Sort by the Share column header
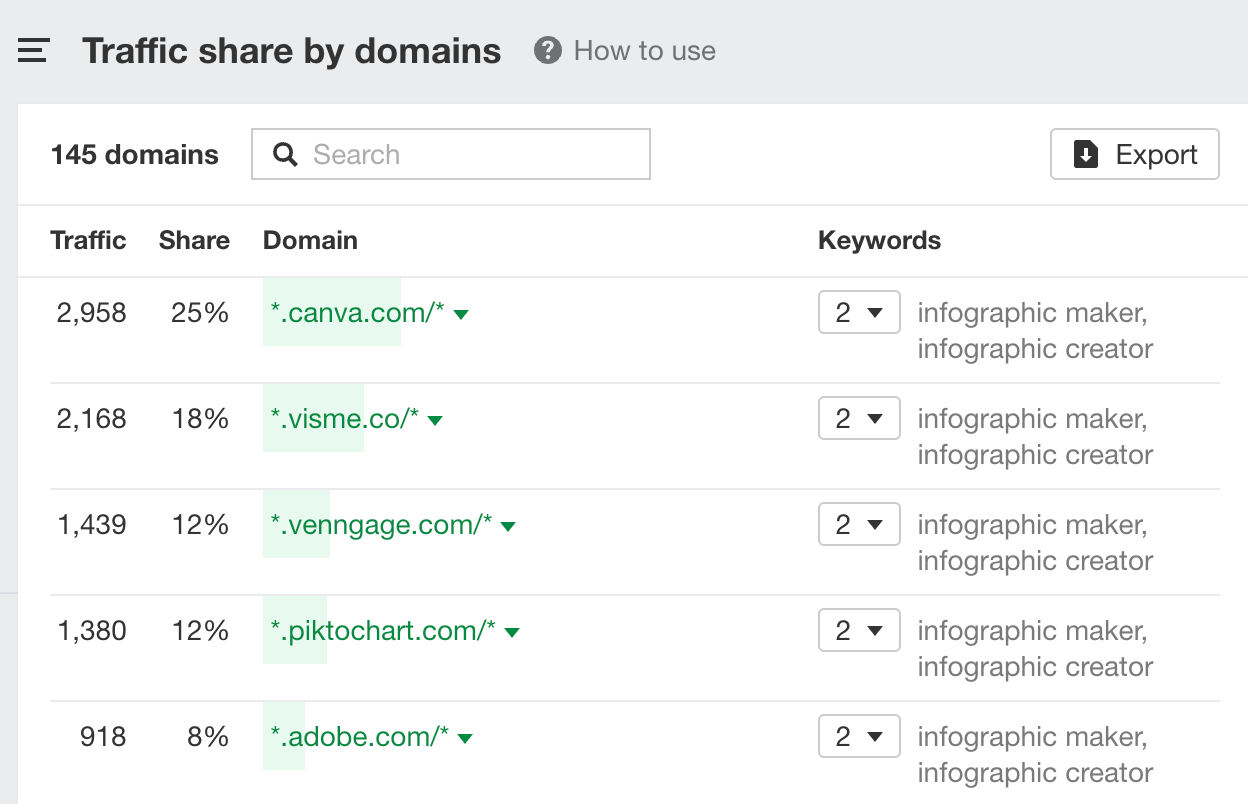 coord(193,240)
